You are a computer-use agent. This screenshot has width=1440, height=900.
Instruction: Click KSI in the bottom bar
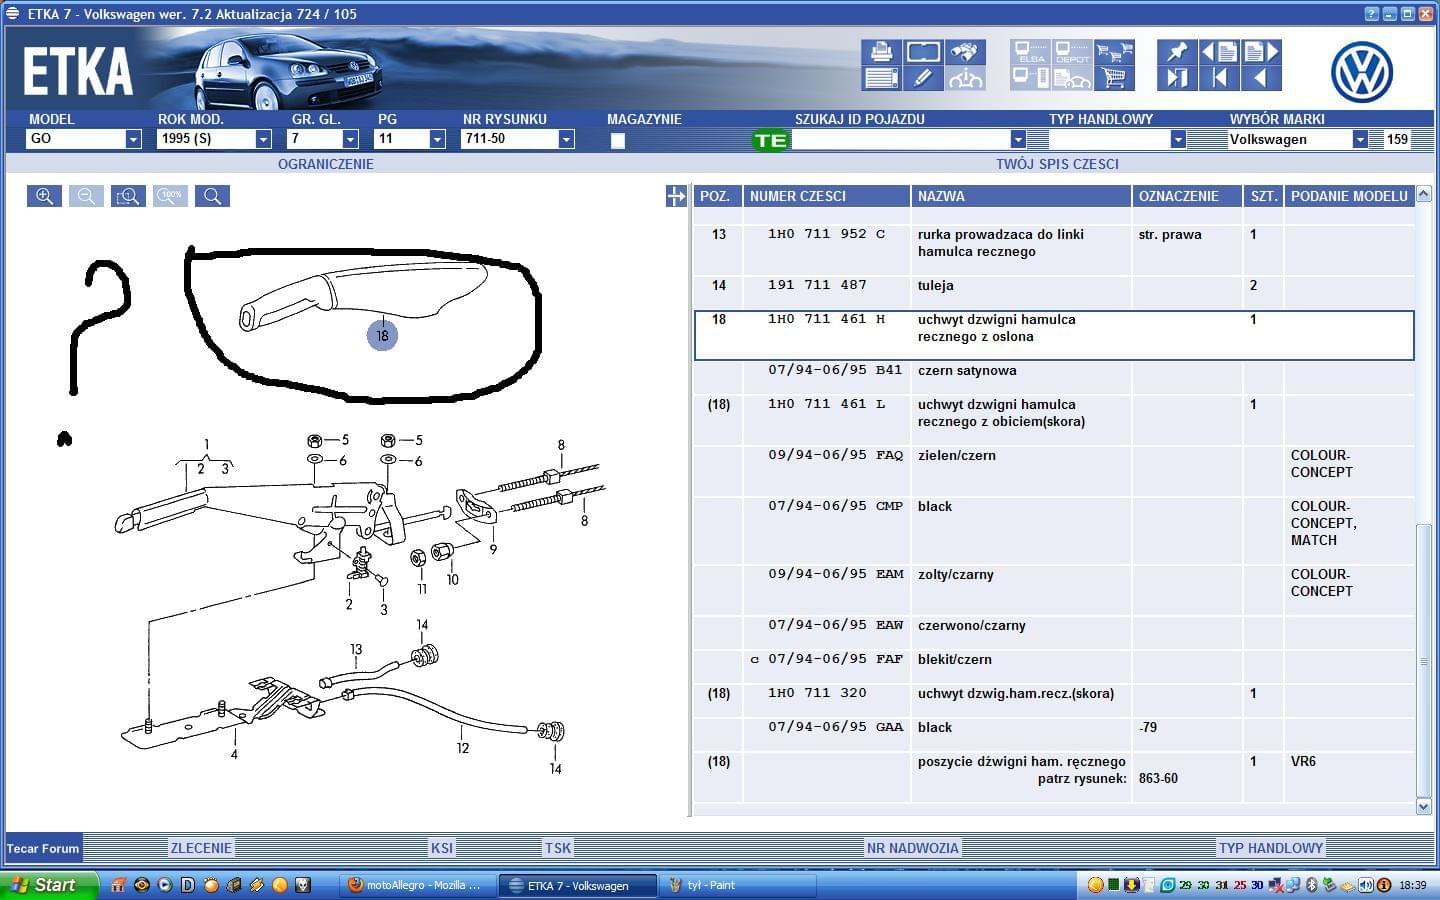442,848
